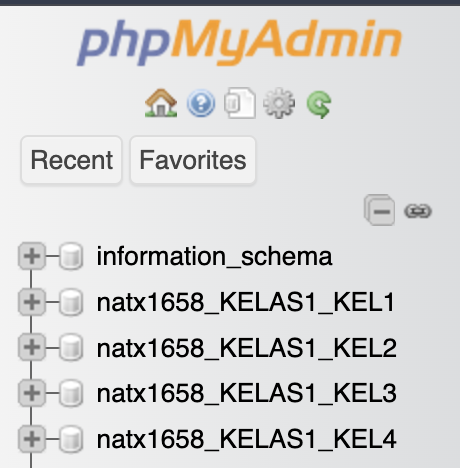Click database cylinder icon for information_schema
This screenshot has width=460, height=468.
coord(71,256)
